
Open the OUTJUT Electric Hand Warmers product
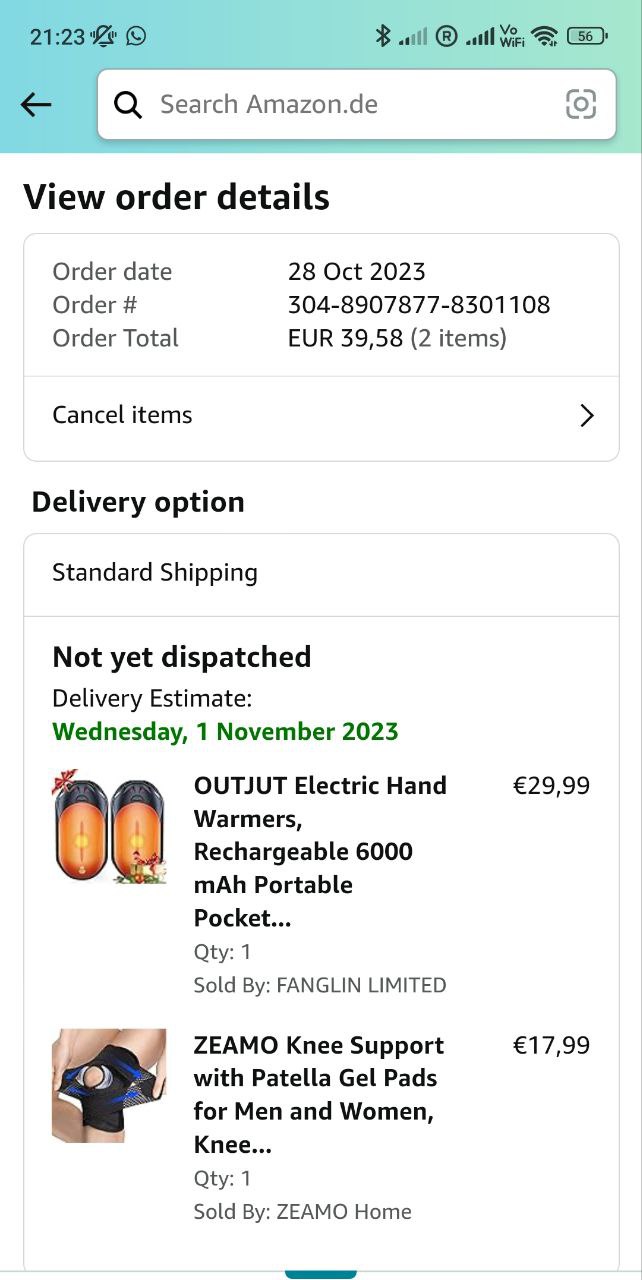click(x=320, y=851)
